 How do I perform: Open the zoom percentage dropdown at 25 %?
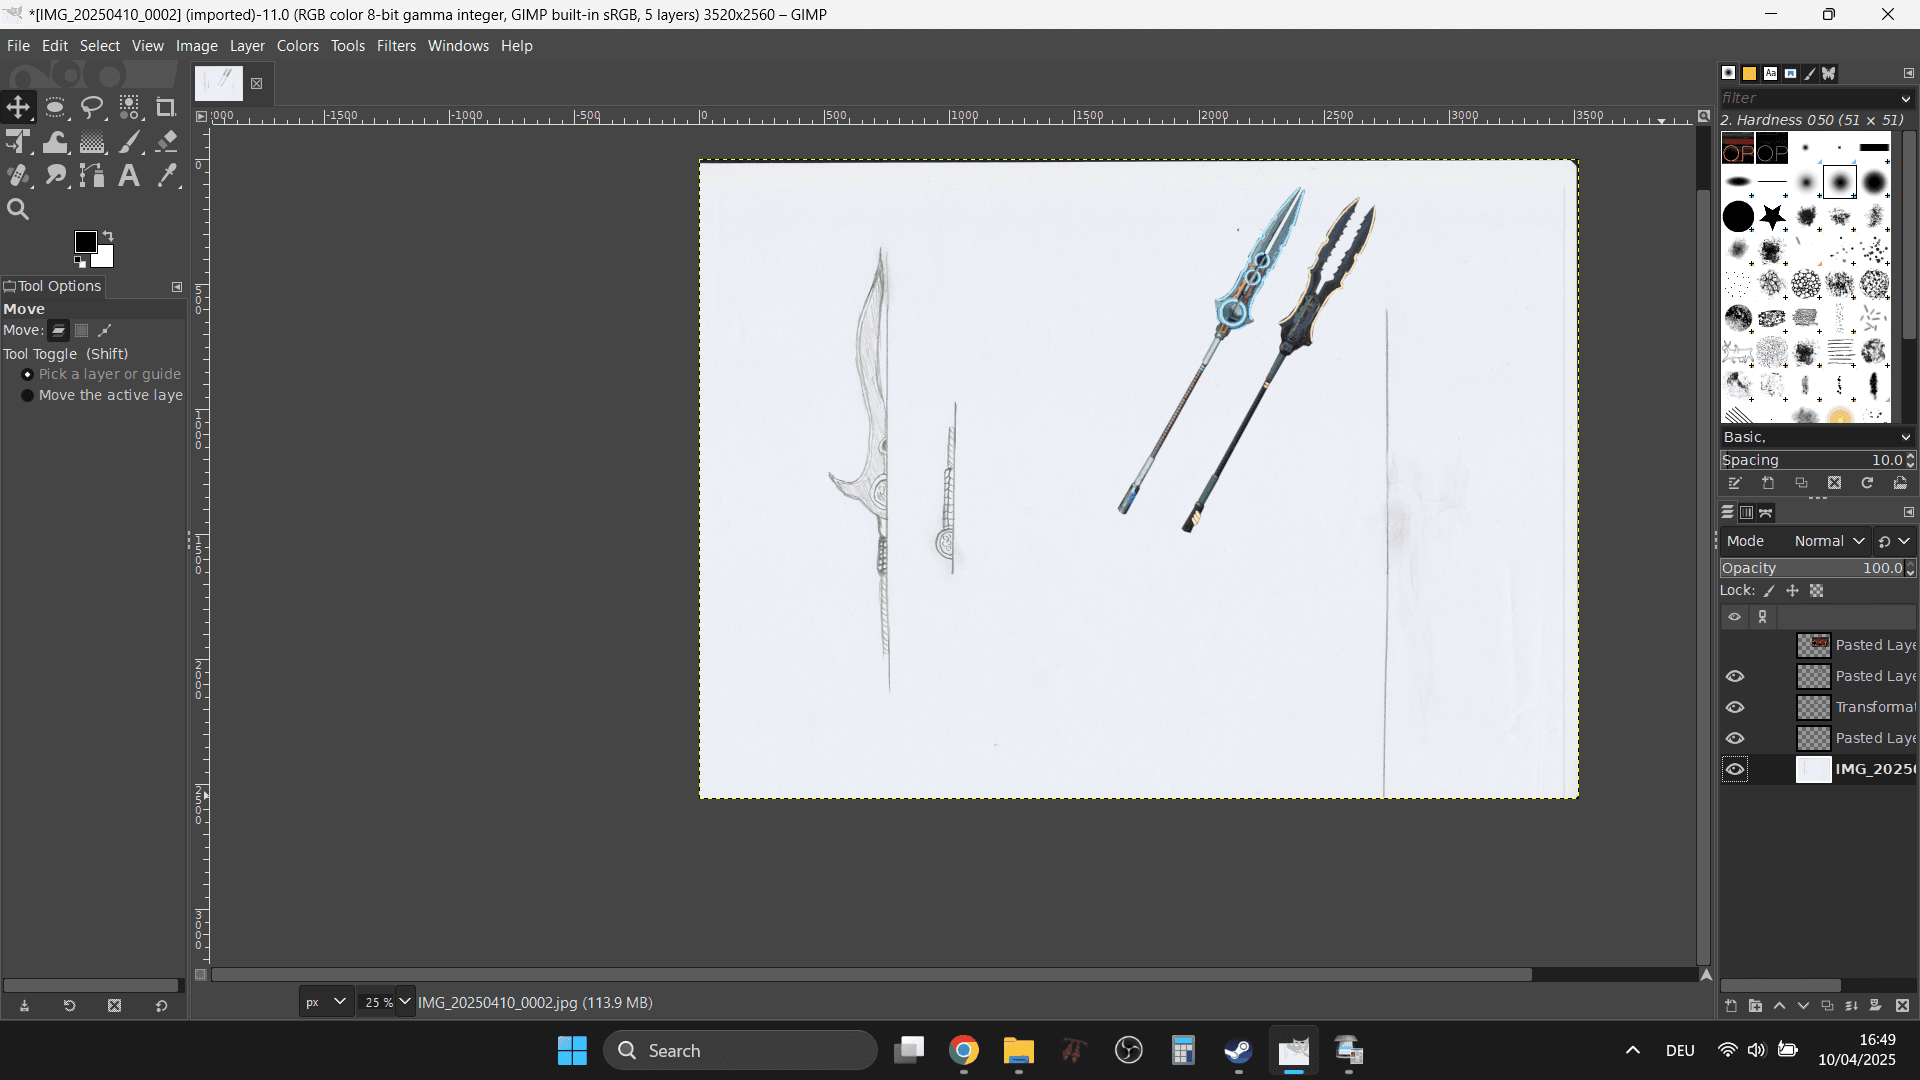(405, 1001)
